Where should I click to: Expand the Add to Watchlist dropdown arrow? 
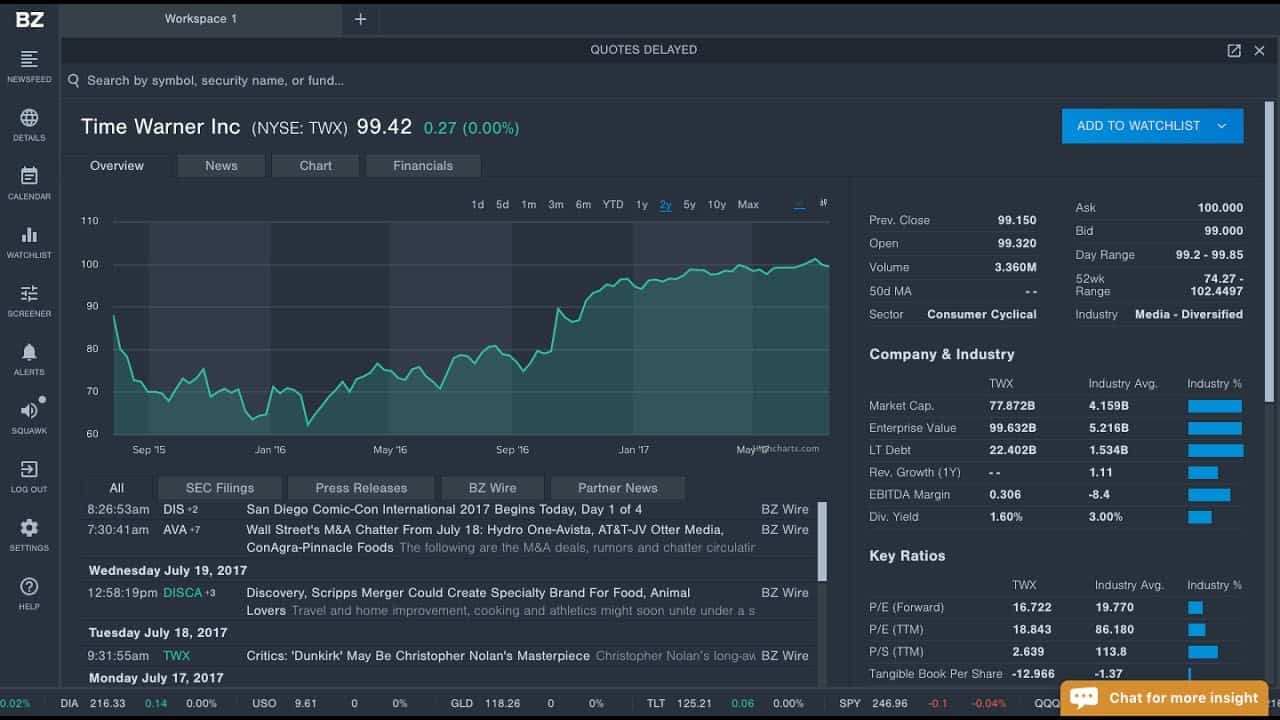pyautogui.click(x=1221, y=126)
